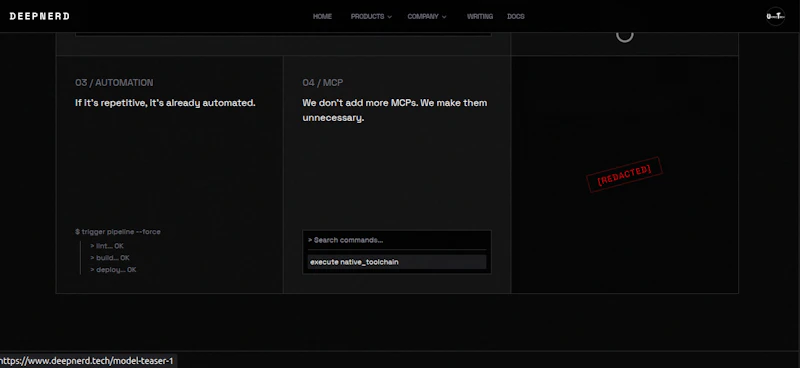Click "If it's repetitive, it's already automated."

165,103
